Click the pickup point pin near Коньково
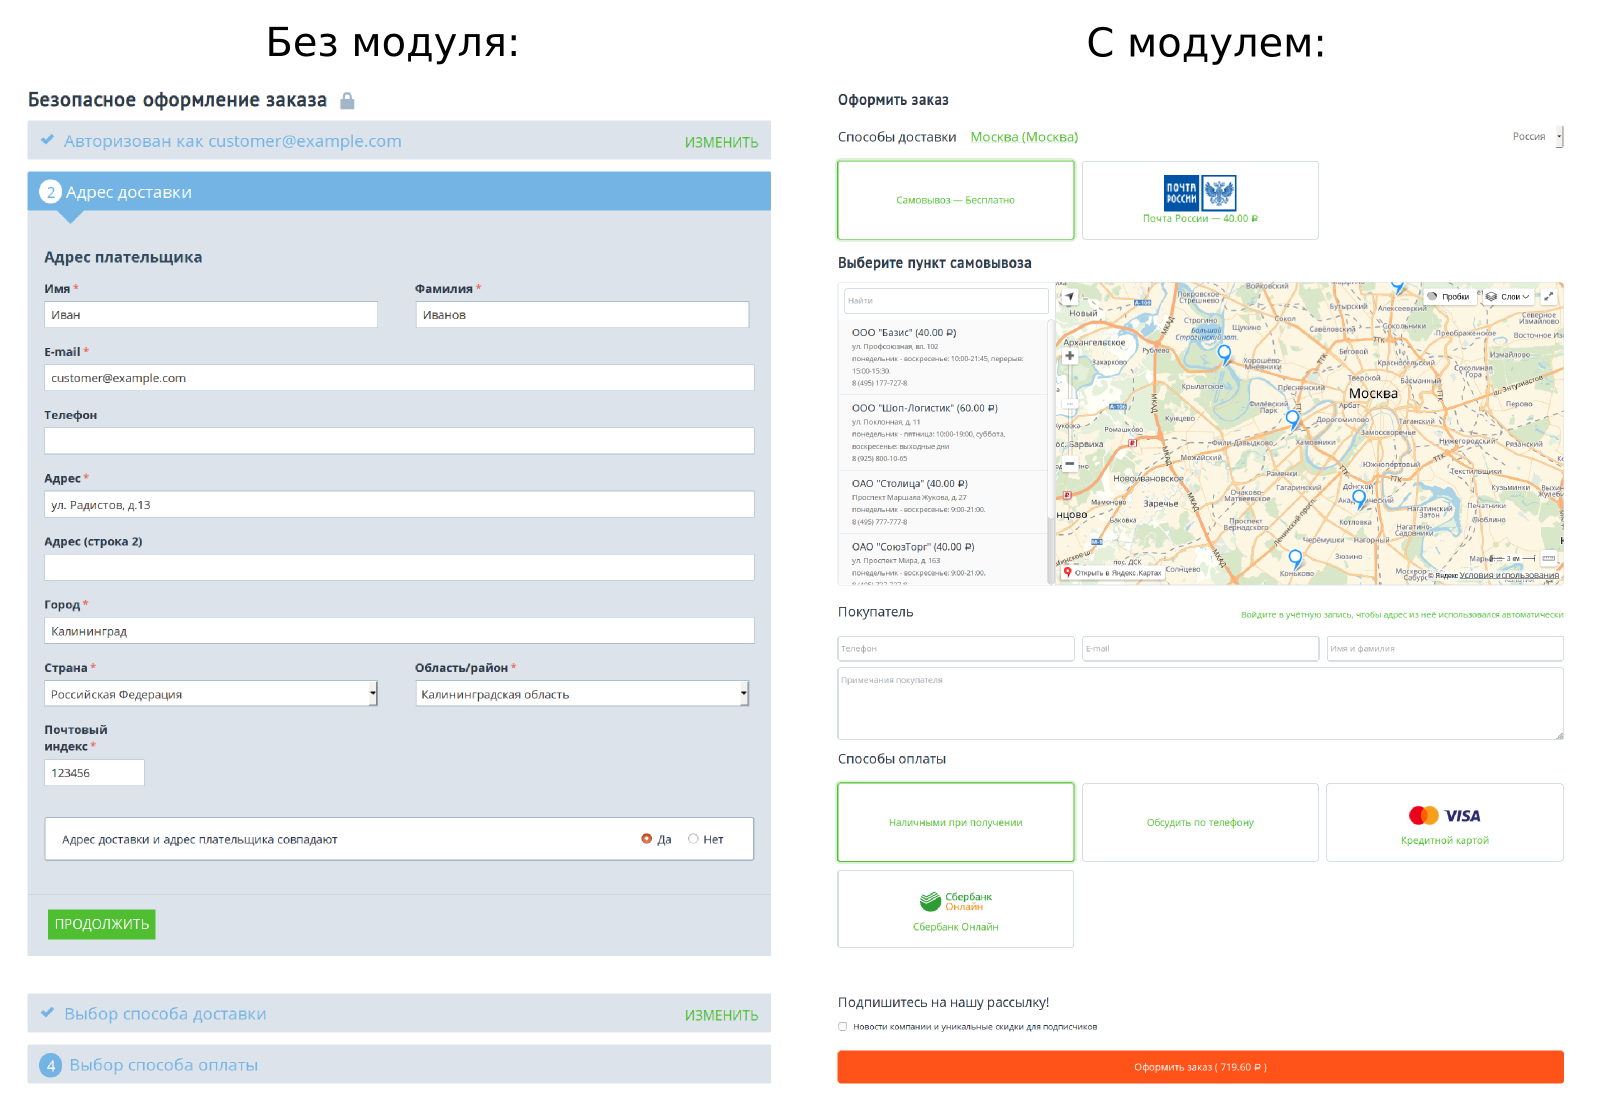Viewport: 1600px width, 1100px height. [x=1296, y=558]
